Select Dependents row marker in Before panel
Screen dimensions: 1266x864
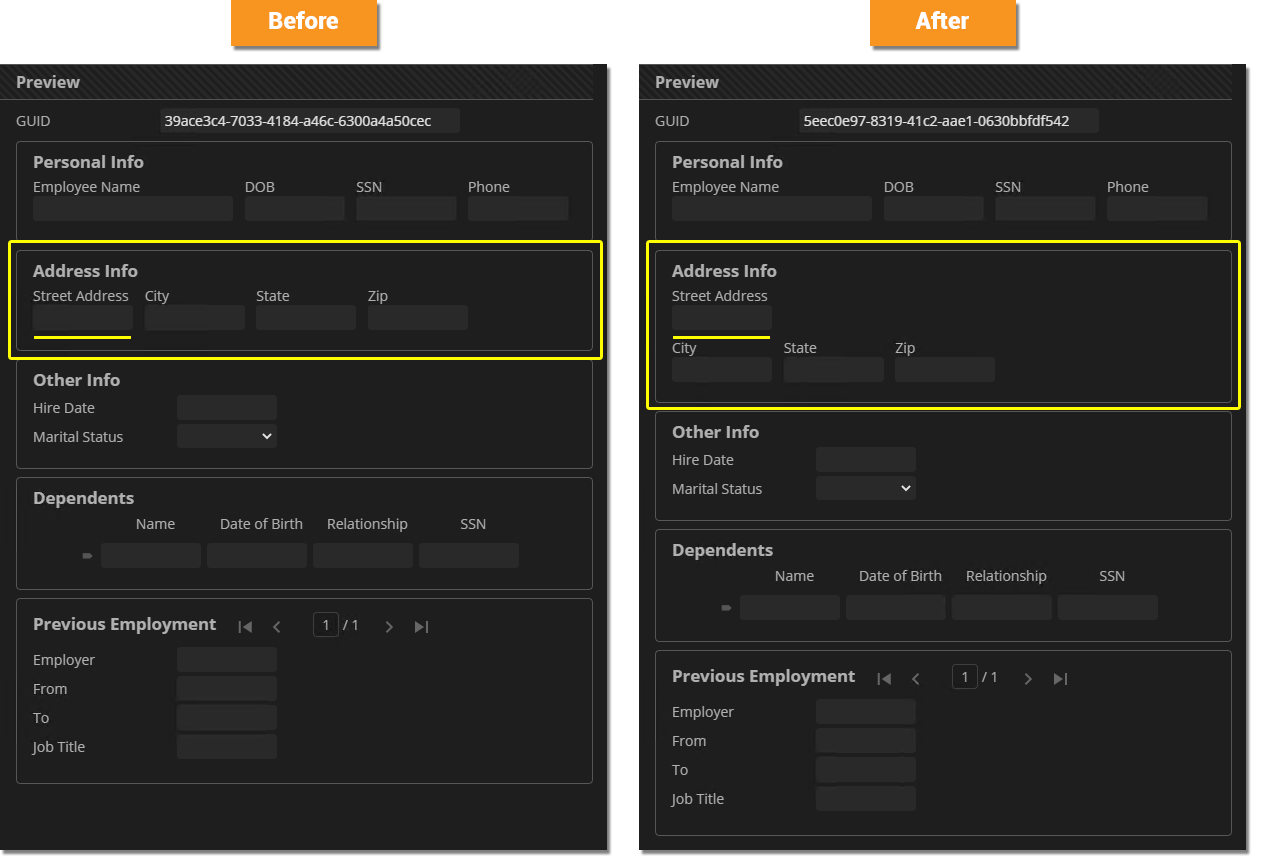click(87, 555)
